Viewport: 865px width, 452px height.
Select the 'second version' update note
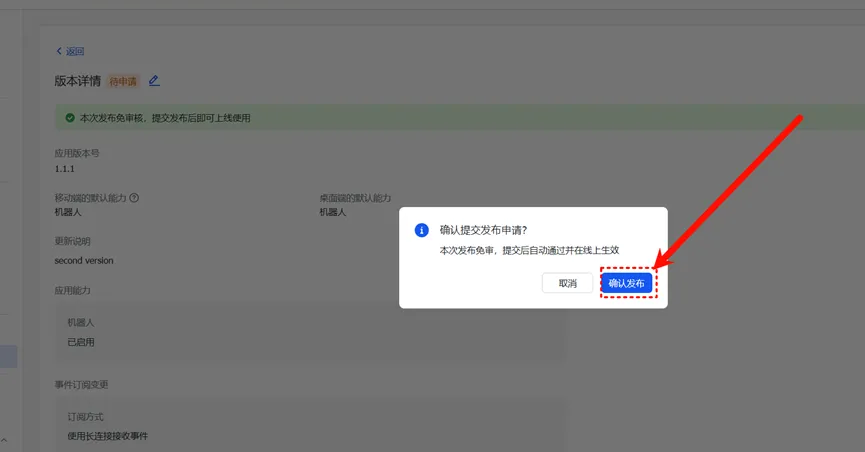coord(84,260)
